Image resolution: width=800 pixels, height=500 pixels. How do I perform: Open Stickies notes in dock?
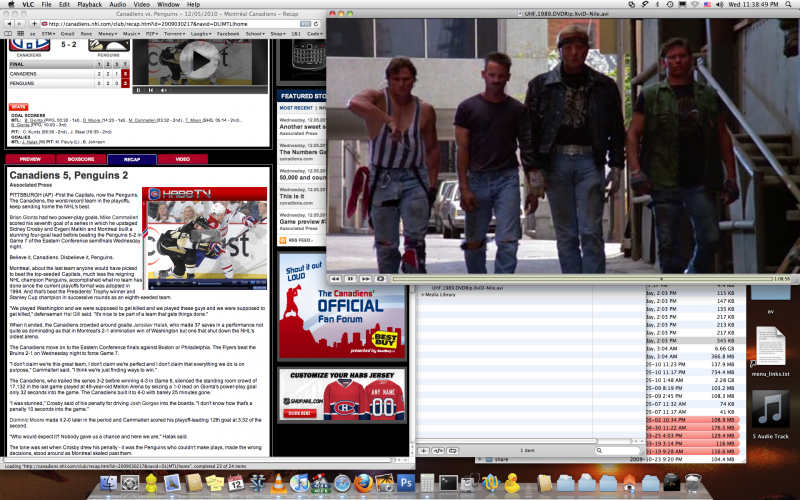click(x=215, y=483)
